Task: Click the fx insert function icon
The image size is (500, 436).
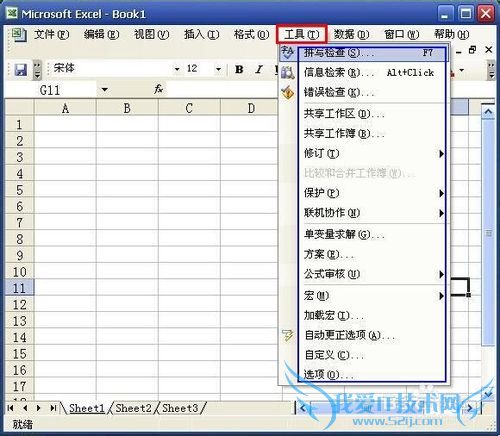Action: 158,89
